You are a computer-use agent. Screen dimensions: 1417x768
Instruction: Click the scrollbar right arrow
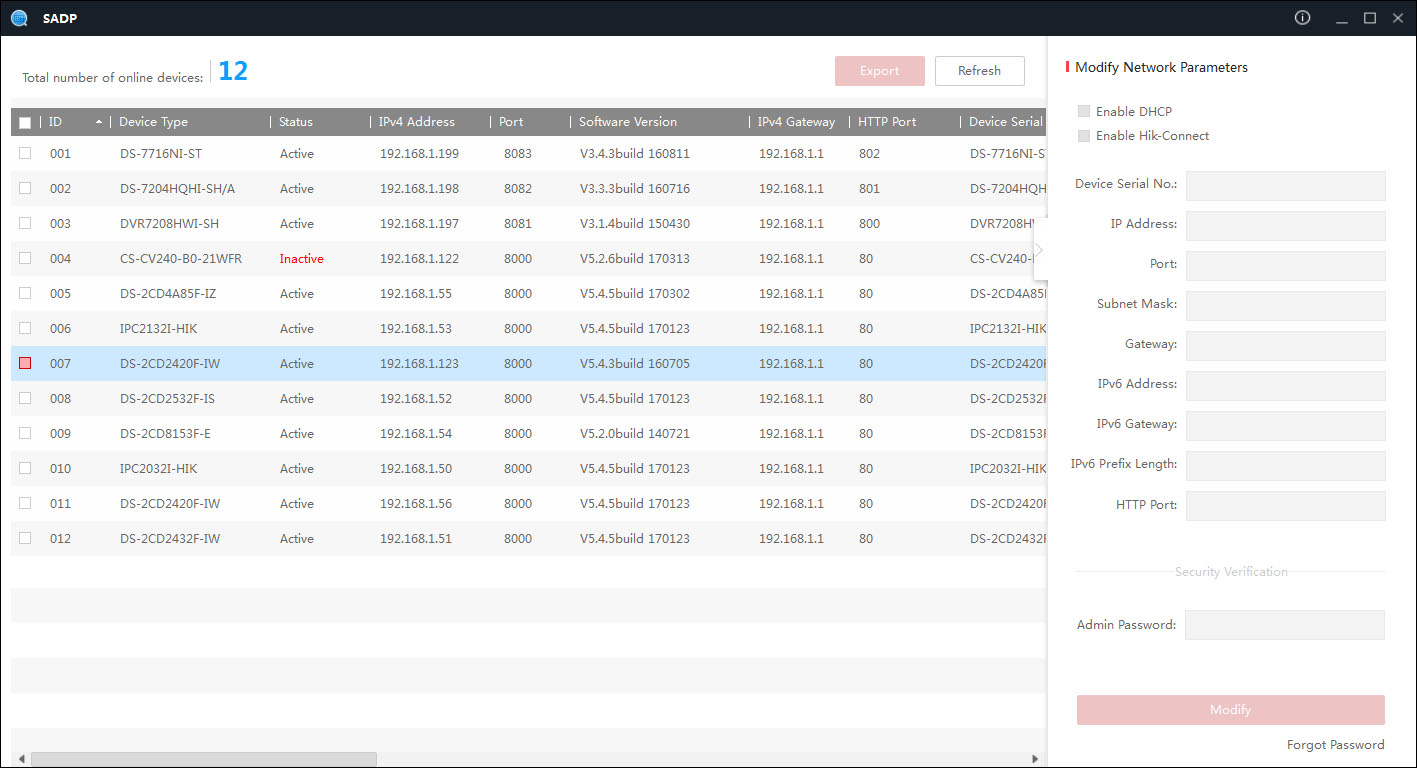point(1036,759)
